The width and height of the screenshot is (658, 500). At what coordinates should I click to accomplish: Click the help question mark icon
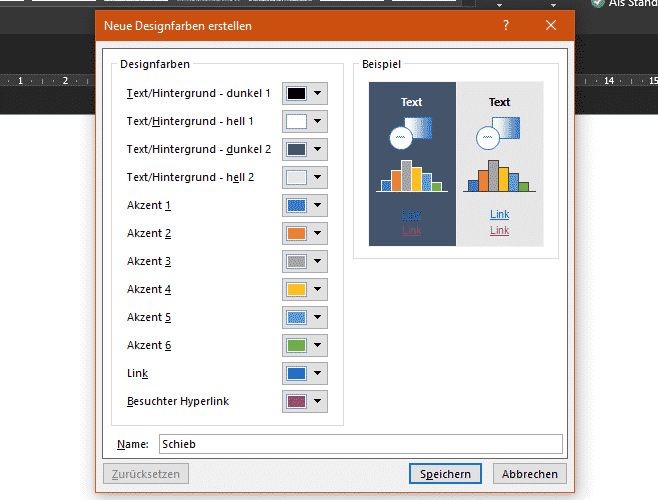(506, 25)
